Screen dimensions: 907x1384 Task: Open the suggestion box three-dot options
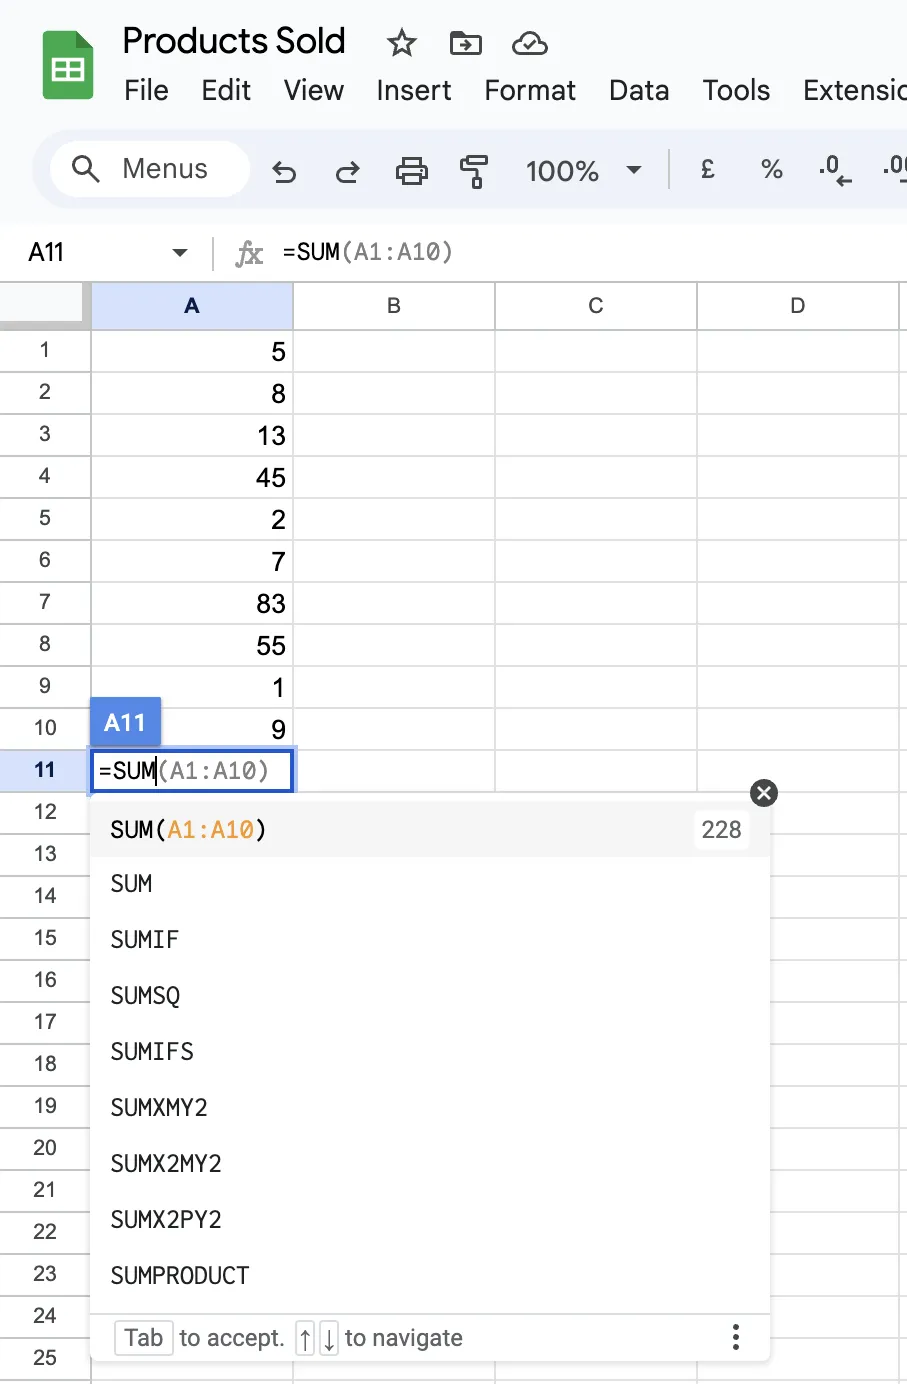coord(736,1337)
